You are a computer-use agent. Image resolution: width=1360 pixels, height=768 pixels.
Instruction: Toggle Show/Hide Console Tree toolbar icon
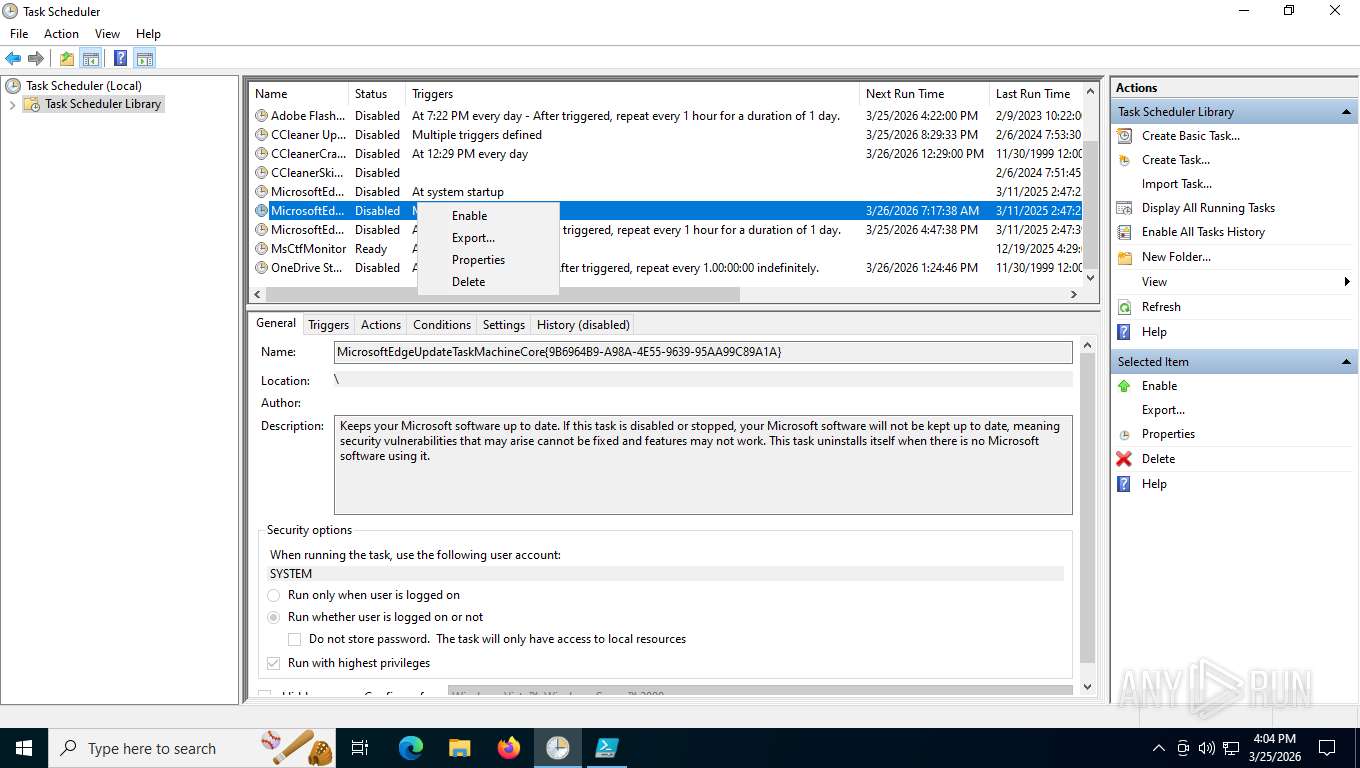coord(91,58)
